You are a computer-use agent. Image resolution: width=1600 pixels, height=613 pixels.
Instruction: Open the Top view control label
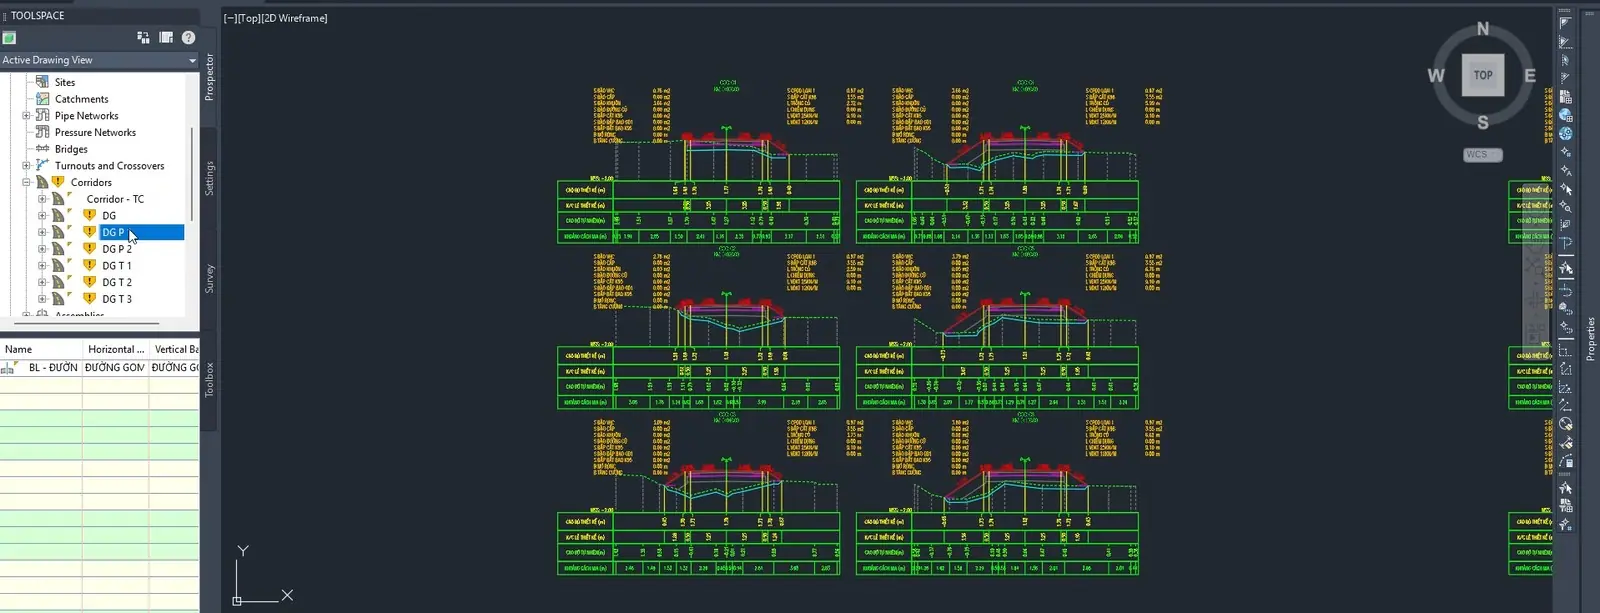[x=249, y=18]
